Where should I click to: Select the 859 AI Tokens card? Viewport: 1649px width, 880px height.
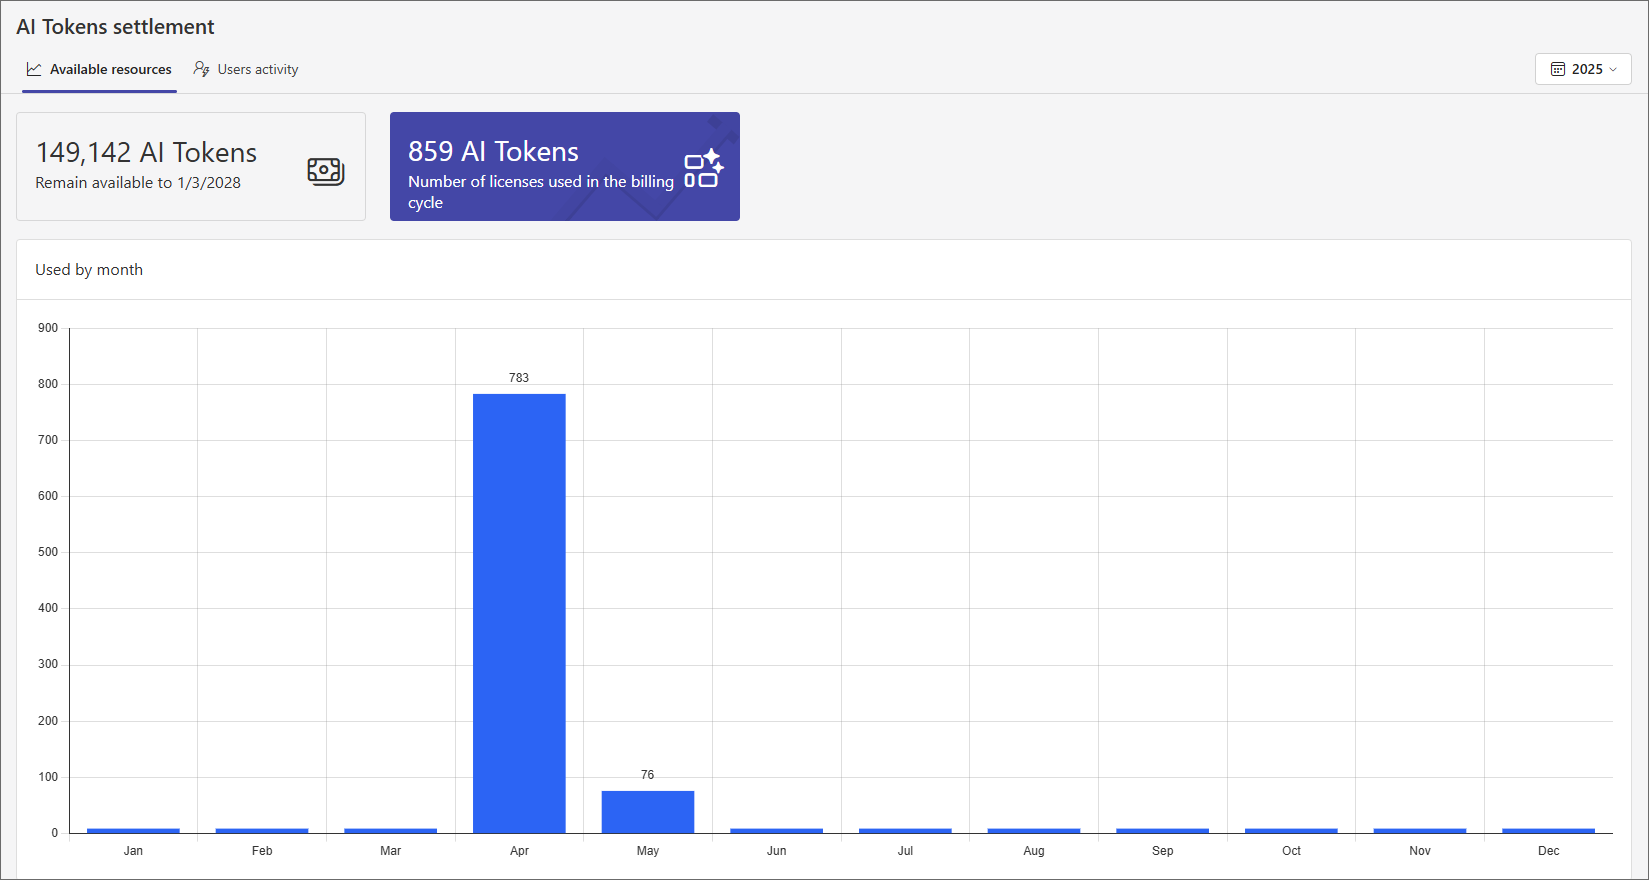tap(565, 166)
